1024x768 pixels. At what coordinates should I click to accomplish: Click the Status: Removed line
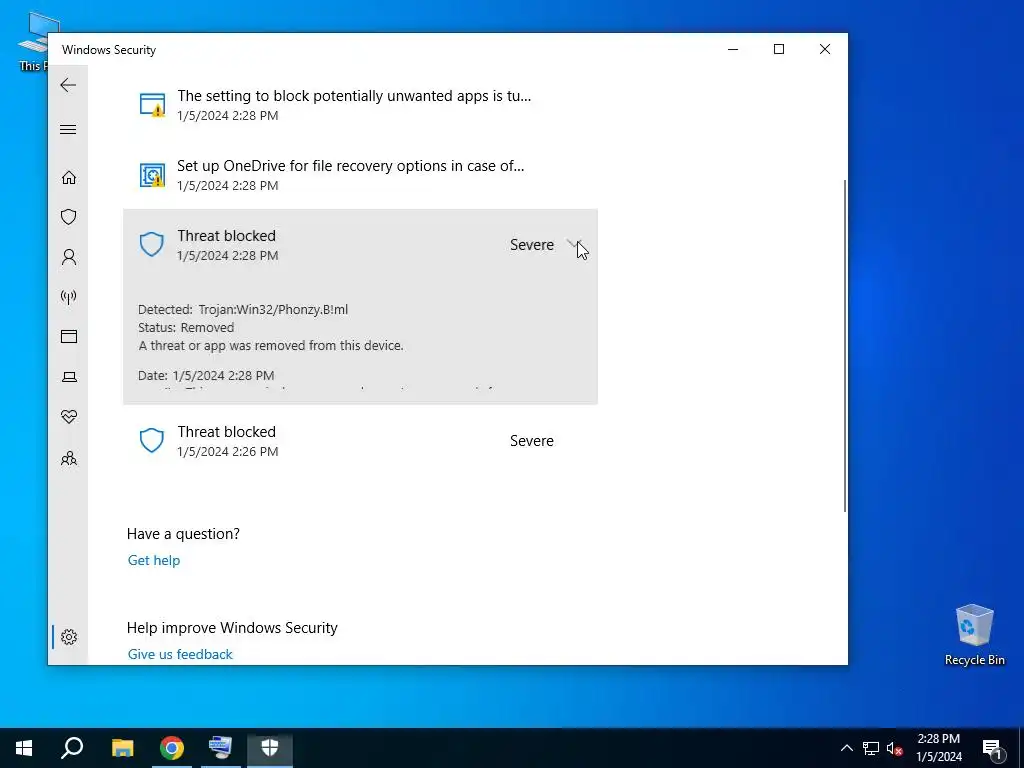pos(186,328)
